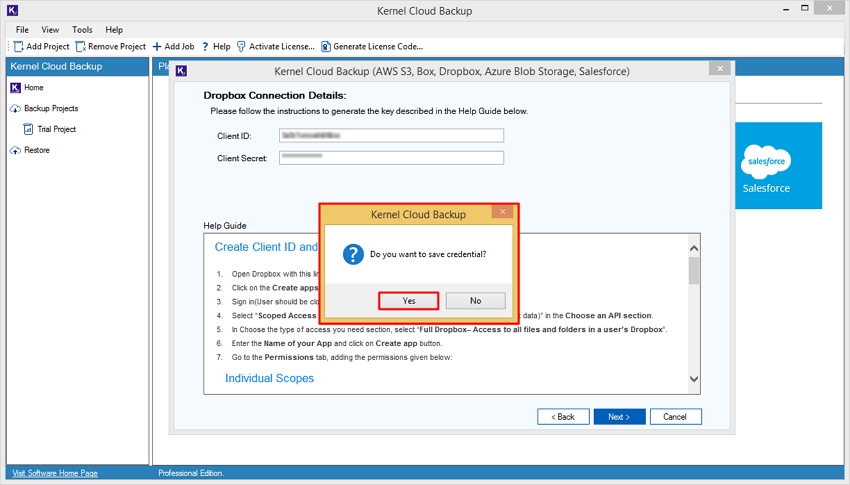The image size is (850, 485).
Task: Click the Kernel Cloud Backup sidebar header
Action: point(78,67)
